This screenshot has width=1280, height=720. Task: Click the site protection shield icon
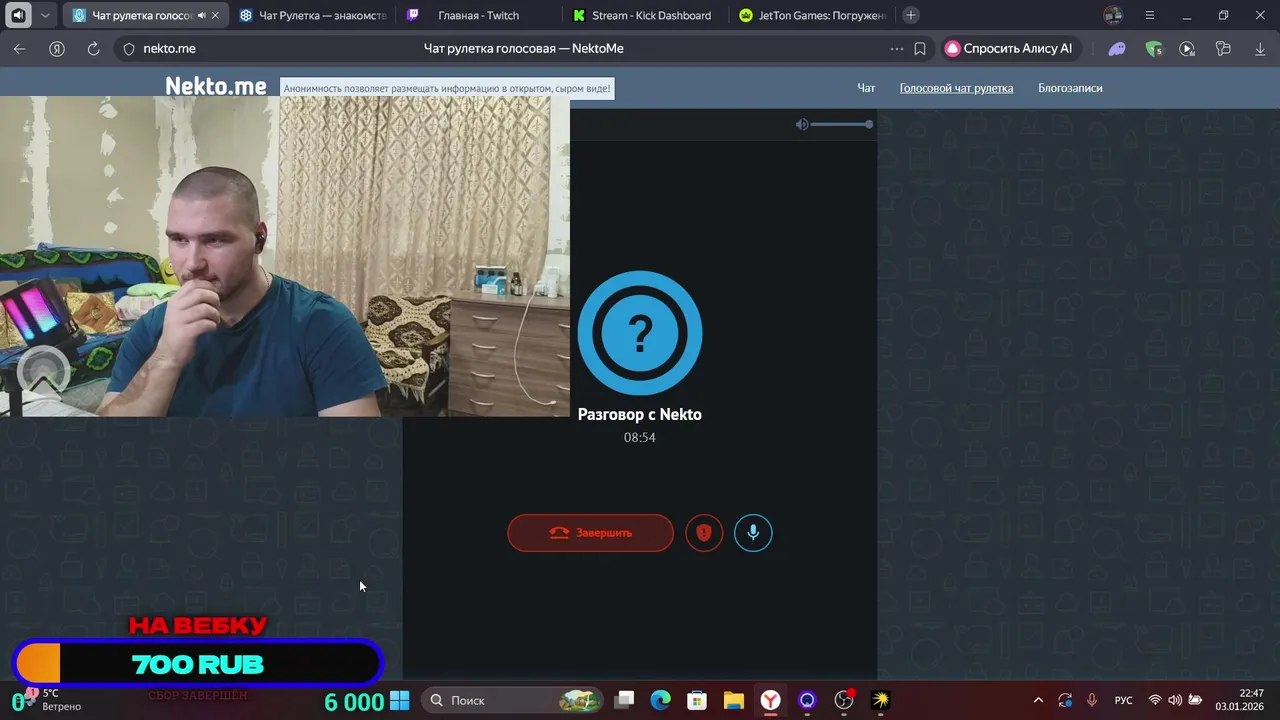(128, 48)
